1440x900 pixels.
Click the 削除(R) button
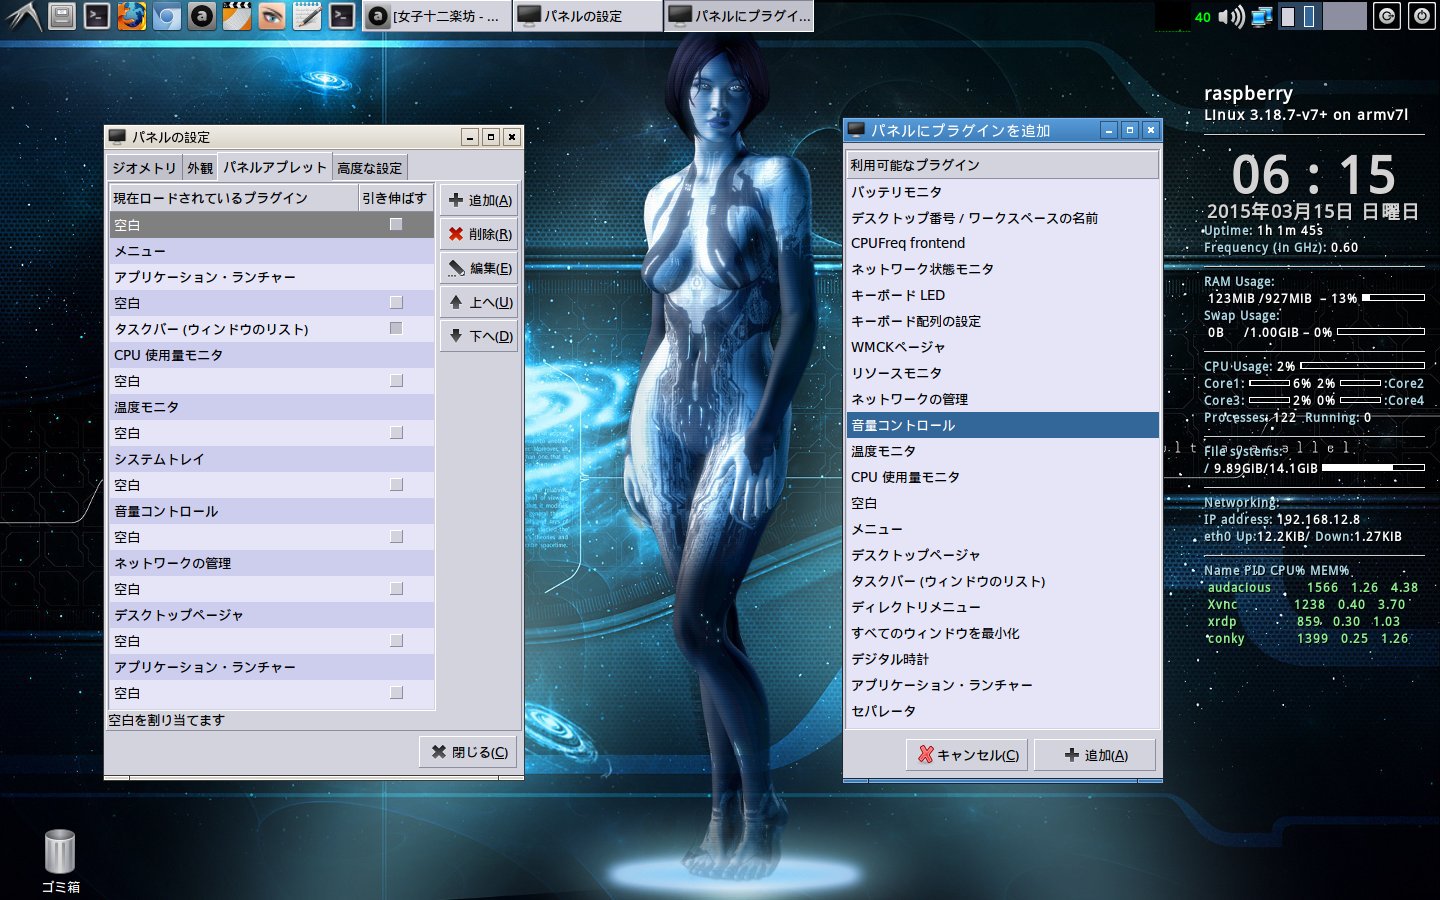(479, 234)
